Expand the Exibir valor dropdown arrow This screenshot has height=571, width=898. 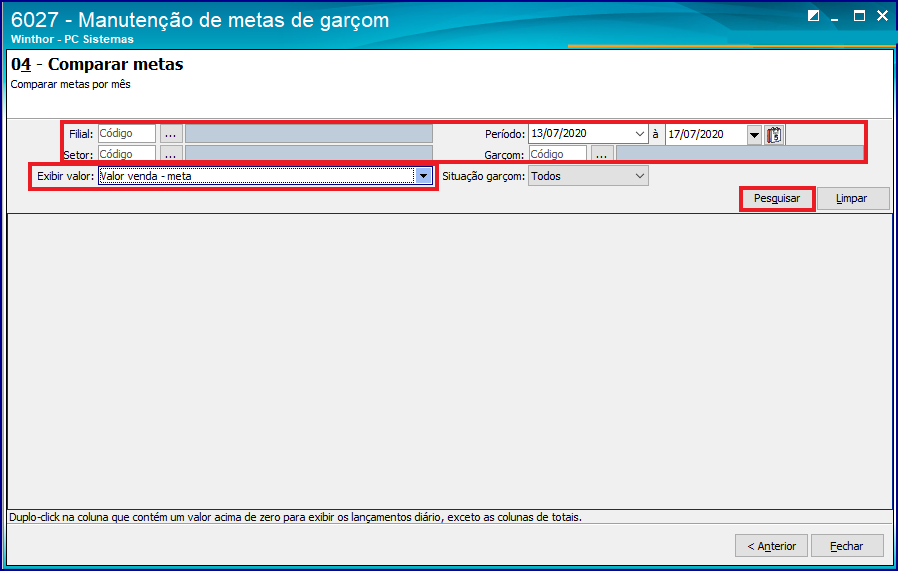pos(423,176)
